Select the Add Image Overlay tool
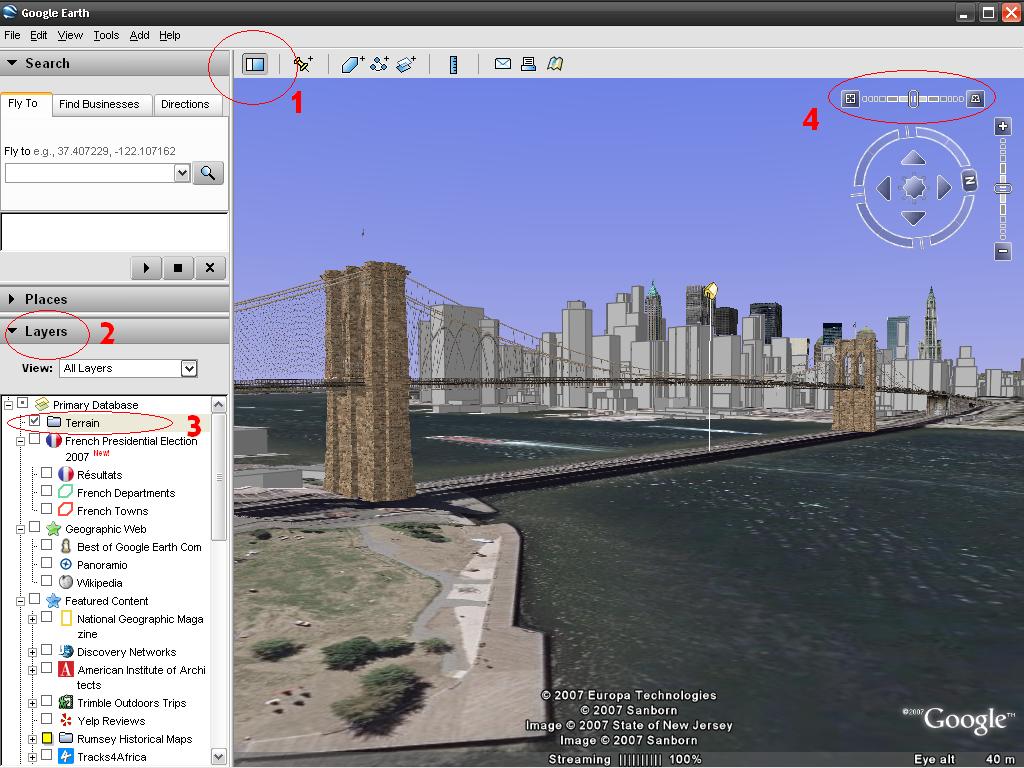The image size is (1024, 768). click(x=406, y=64)
